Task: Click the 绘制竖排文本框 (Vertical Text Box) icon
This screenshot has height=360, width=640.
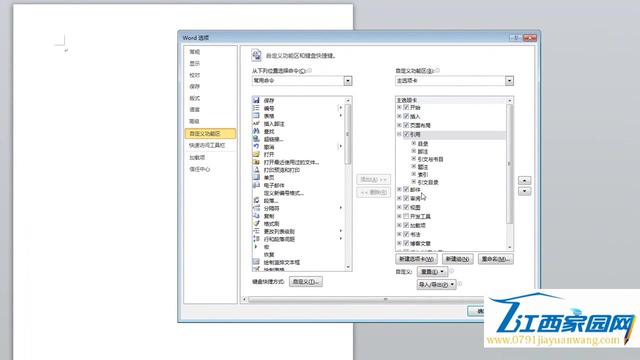Action: tap(256, 262)
